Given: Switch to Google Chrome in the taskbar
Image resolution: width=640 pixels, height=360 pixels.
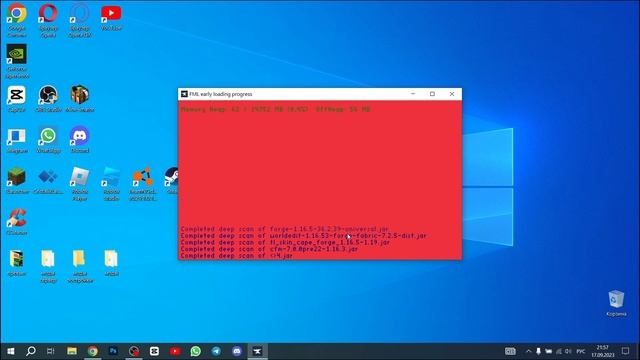Looking at the screenshot, I should click(93, 351).
